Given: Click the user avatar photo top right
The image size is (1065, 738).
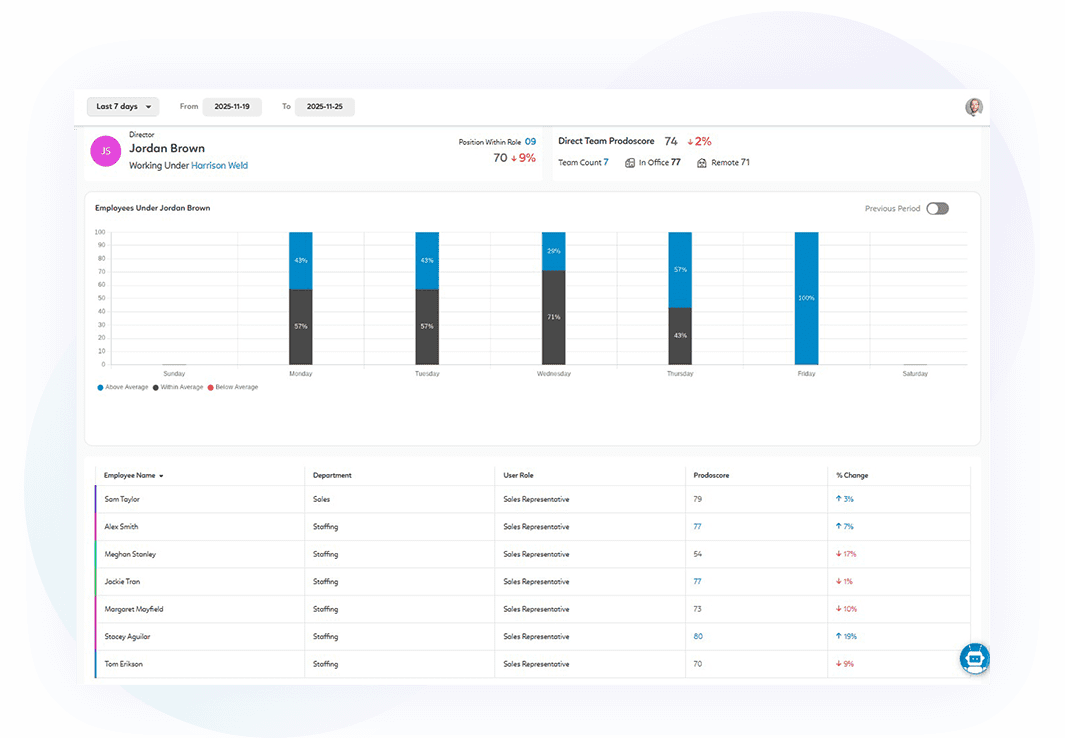Looking at the screenshot, I should [973, 106].
